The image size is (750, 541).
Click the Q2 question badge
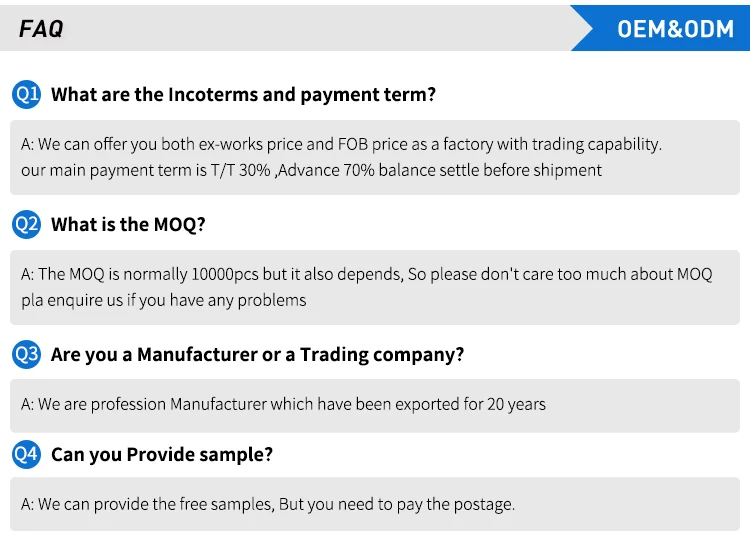click(26, 224)
